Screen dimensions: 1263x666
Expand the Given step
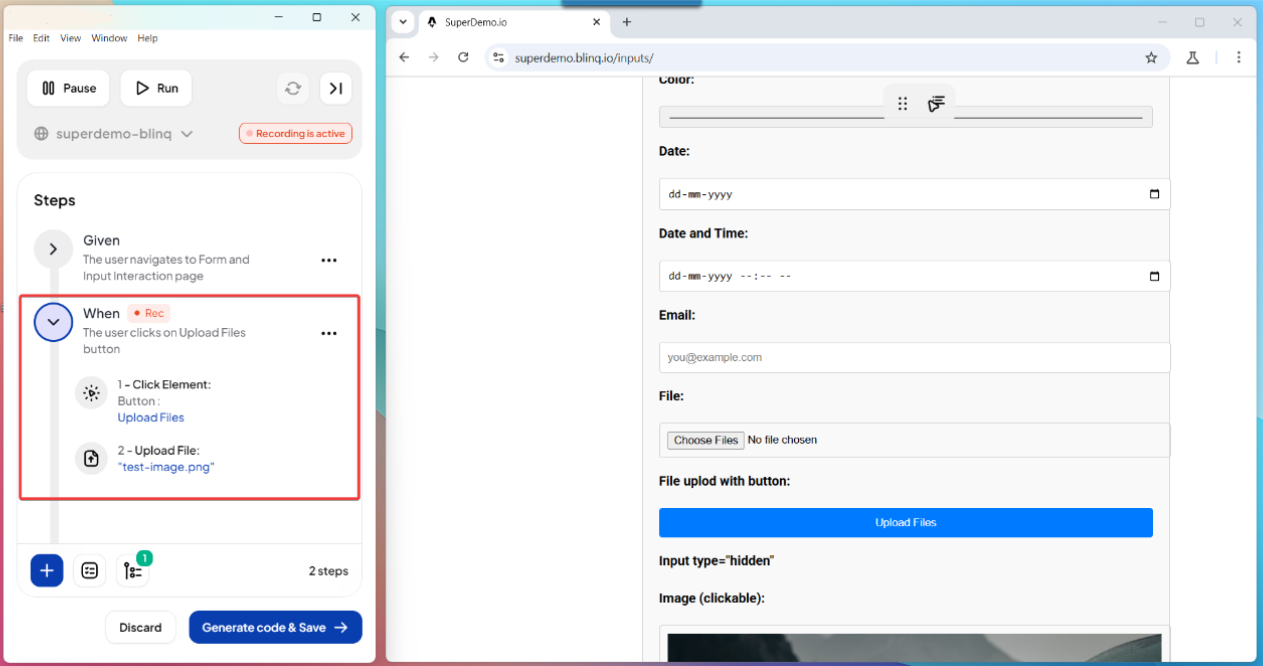[x=53, y=249]
